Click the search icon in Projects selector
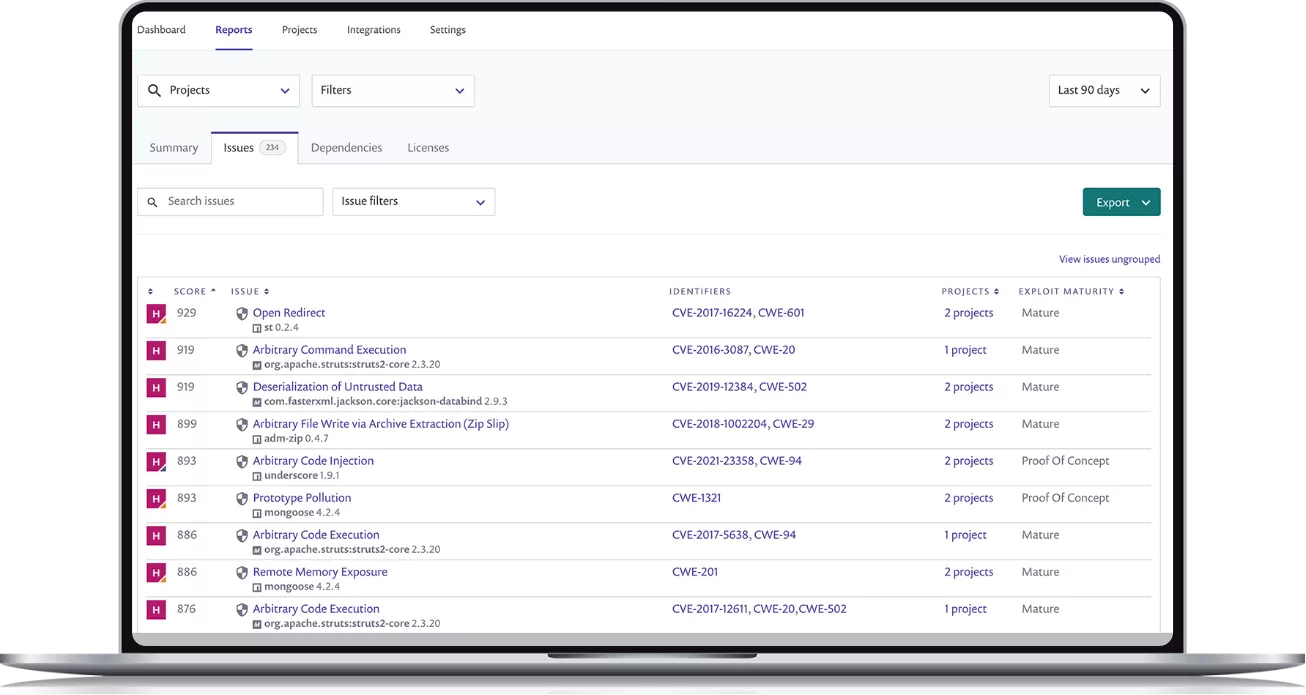Image resolution: width=1306 pixels, height=695 pixels. [154, 91]
